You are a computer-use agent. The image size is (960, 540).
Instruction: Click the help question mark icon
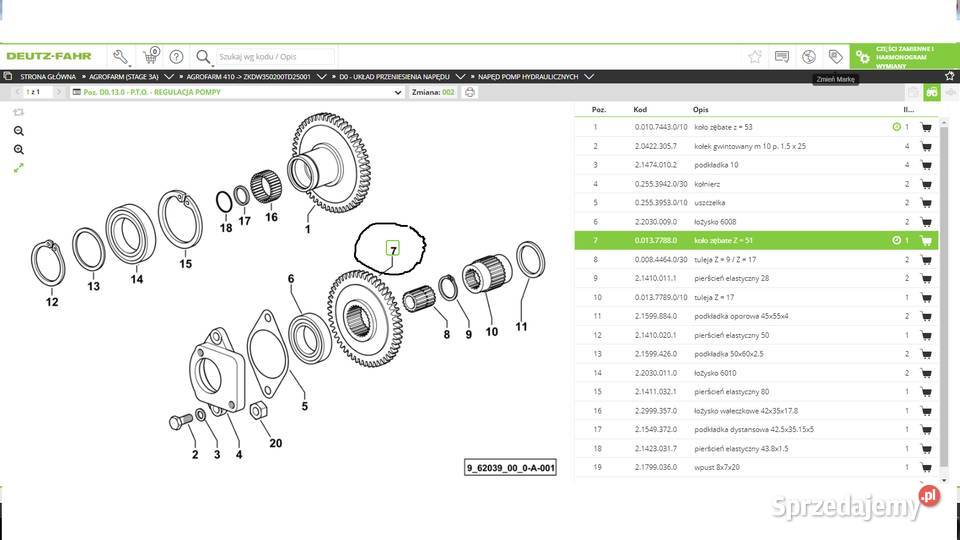click(176, 57)
